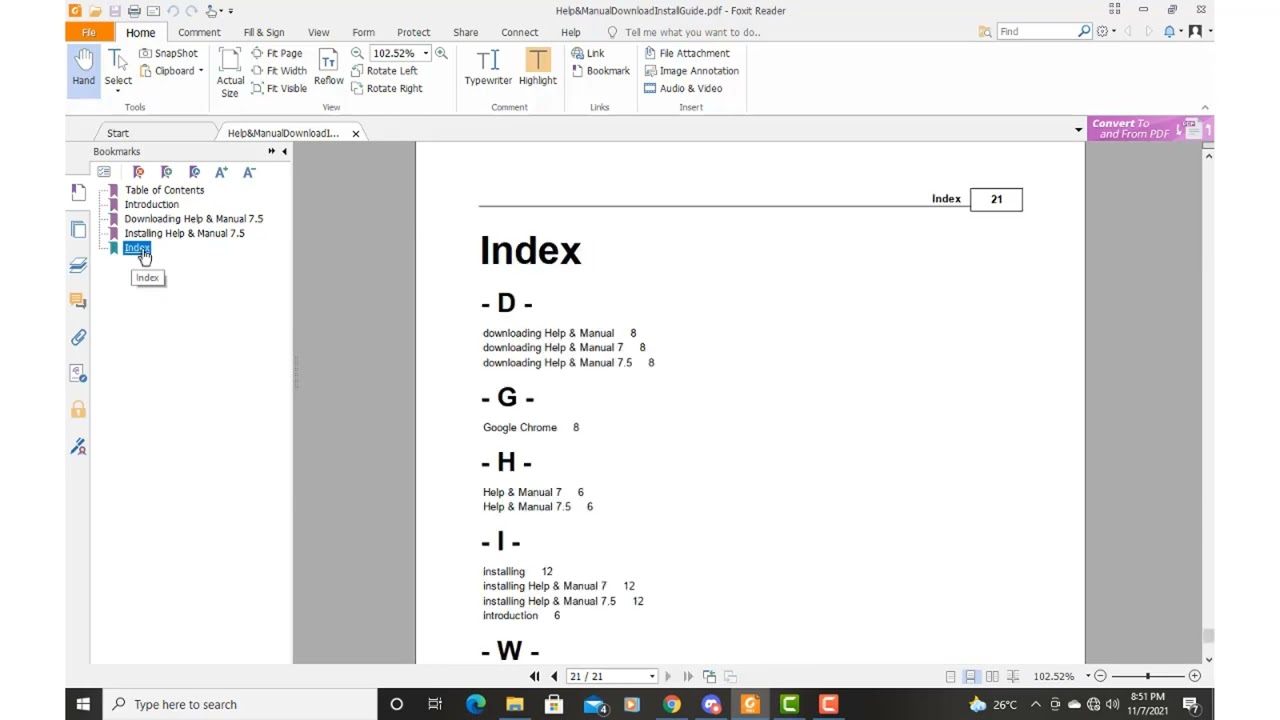Screen dimensions: 1280x720
Task: Take a SnapShot of the page
Action: 168,53
